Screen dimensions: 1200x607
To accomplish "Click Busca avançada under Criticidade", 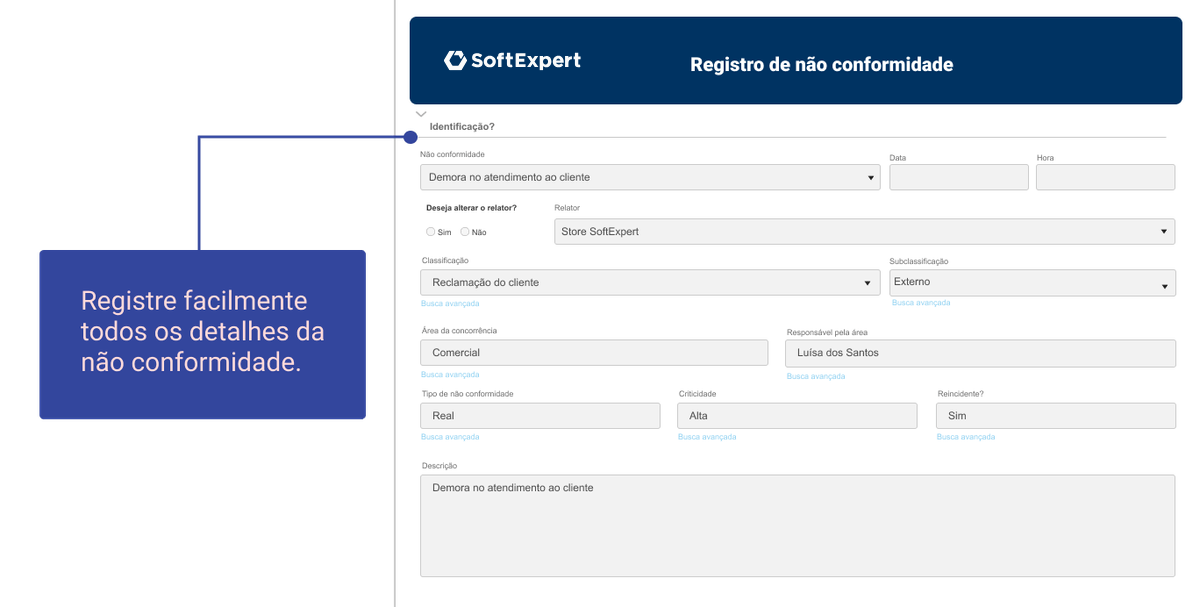I will [x=707, y=437].
